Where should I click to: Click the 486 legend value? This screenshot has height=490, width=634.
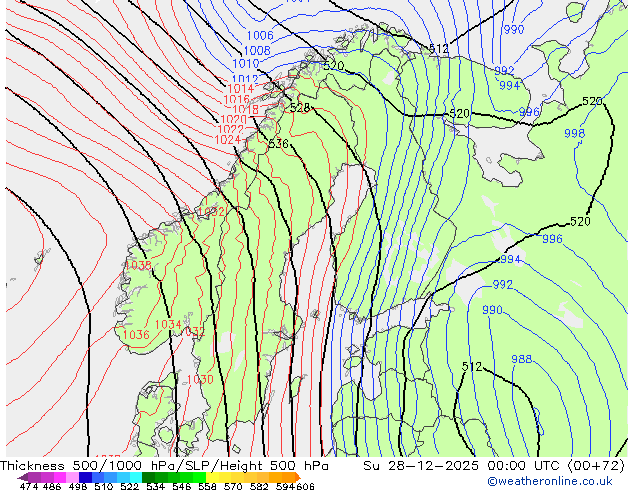tap(52, 486)
